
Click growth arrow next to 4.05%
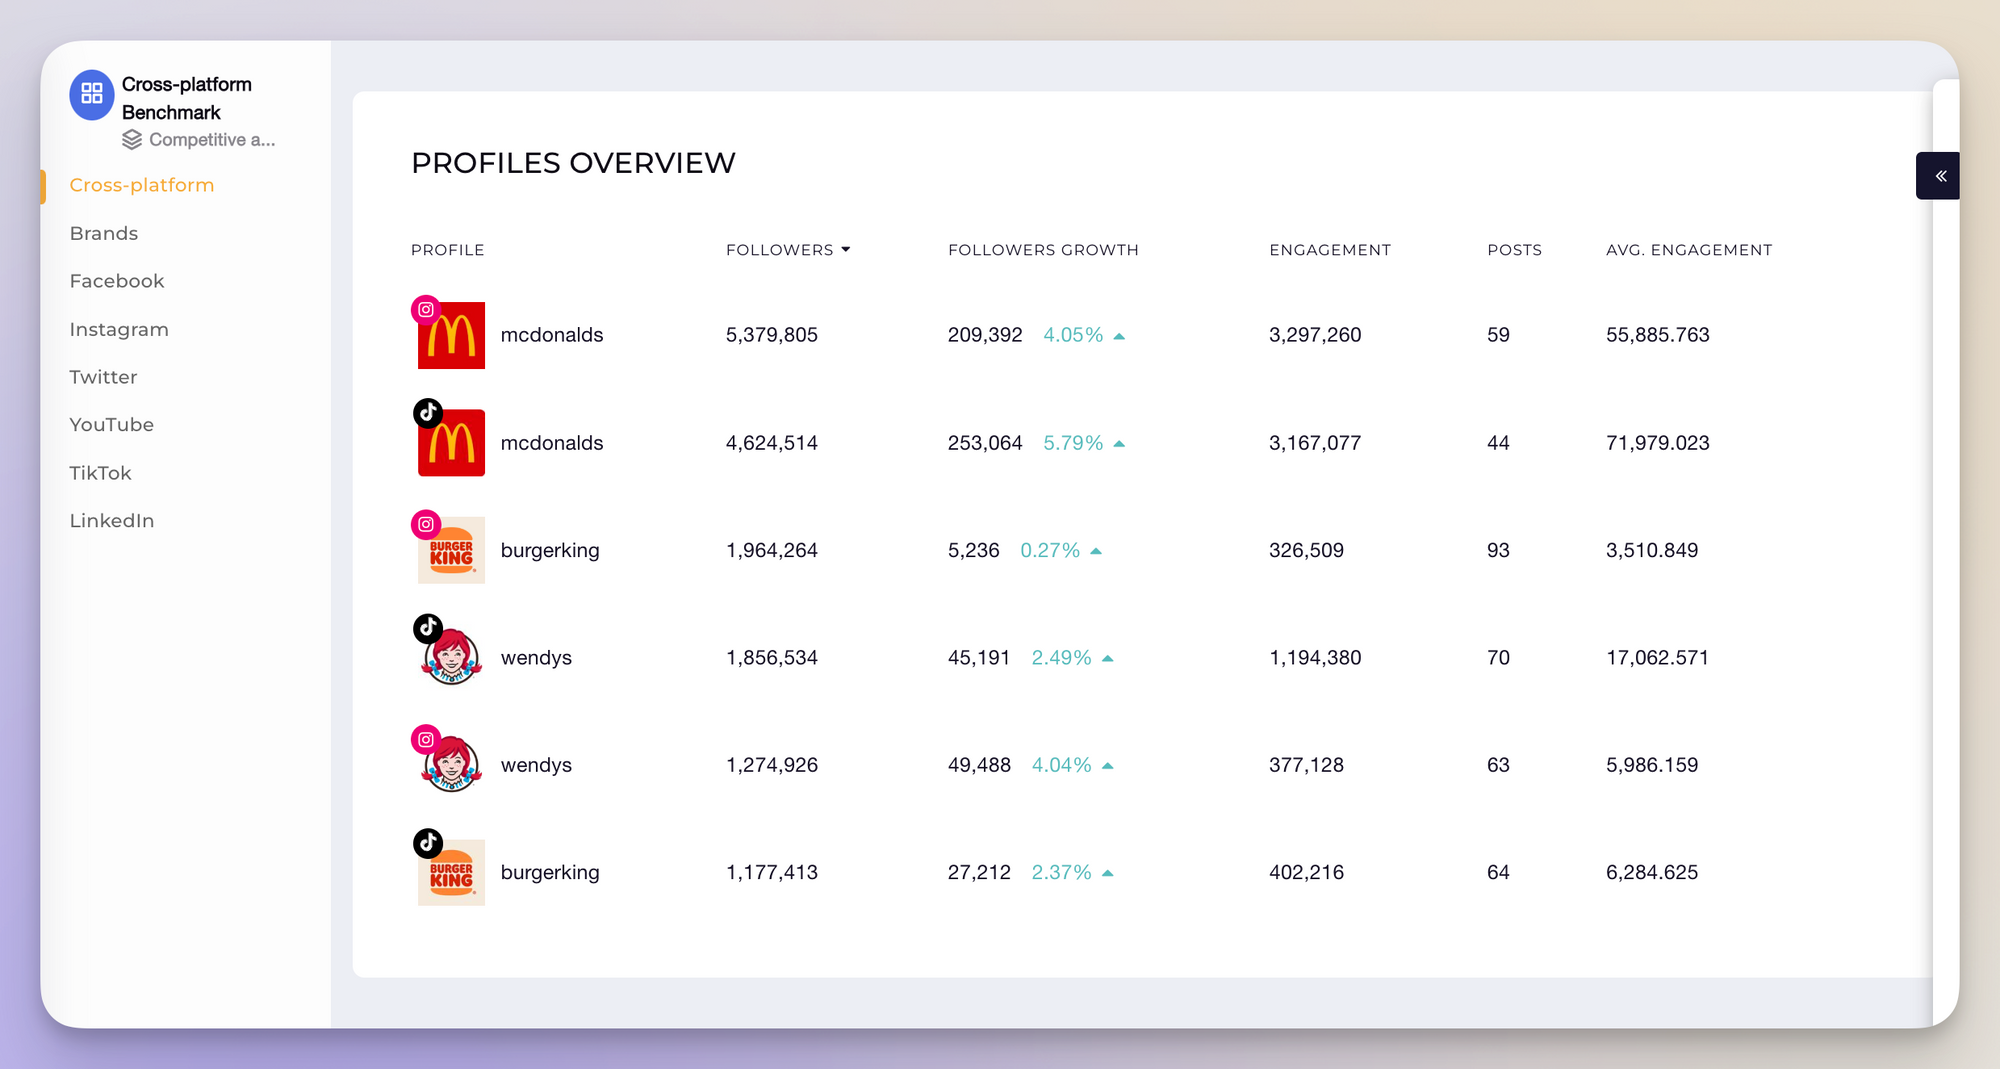point(1119,336)
